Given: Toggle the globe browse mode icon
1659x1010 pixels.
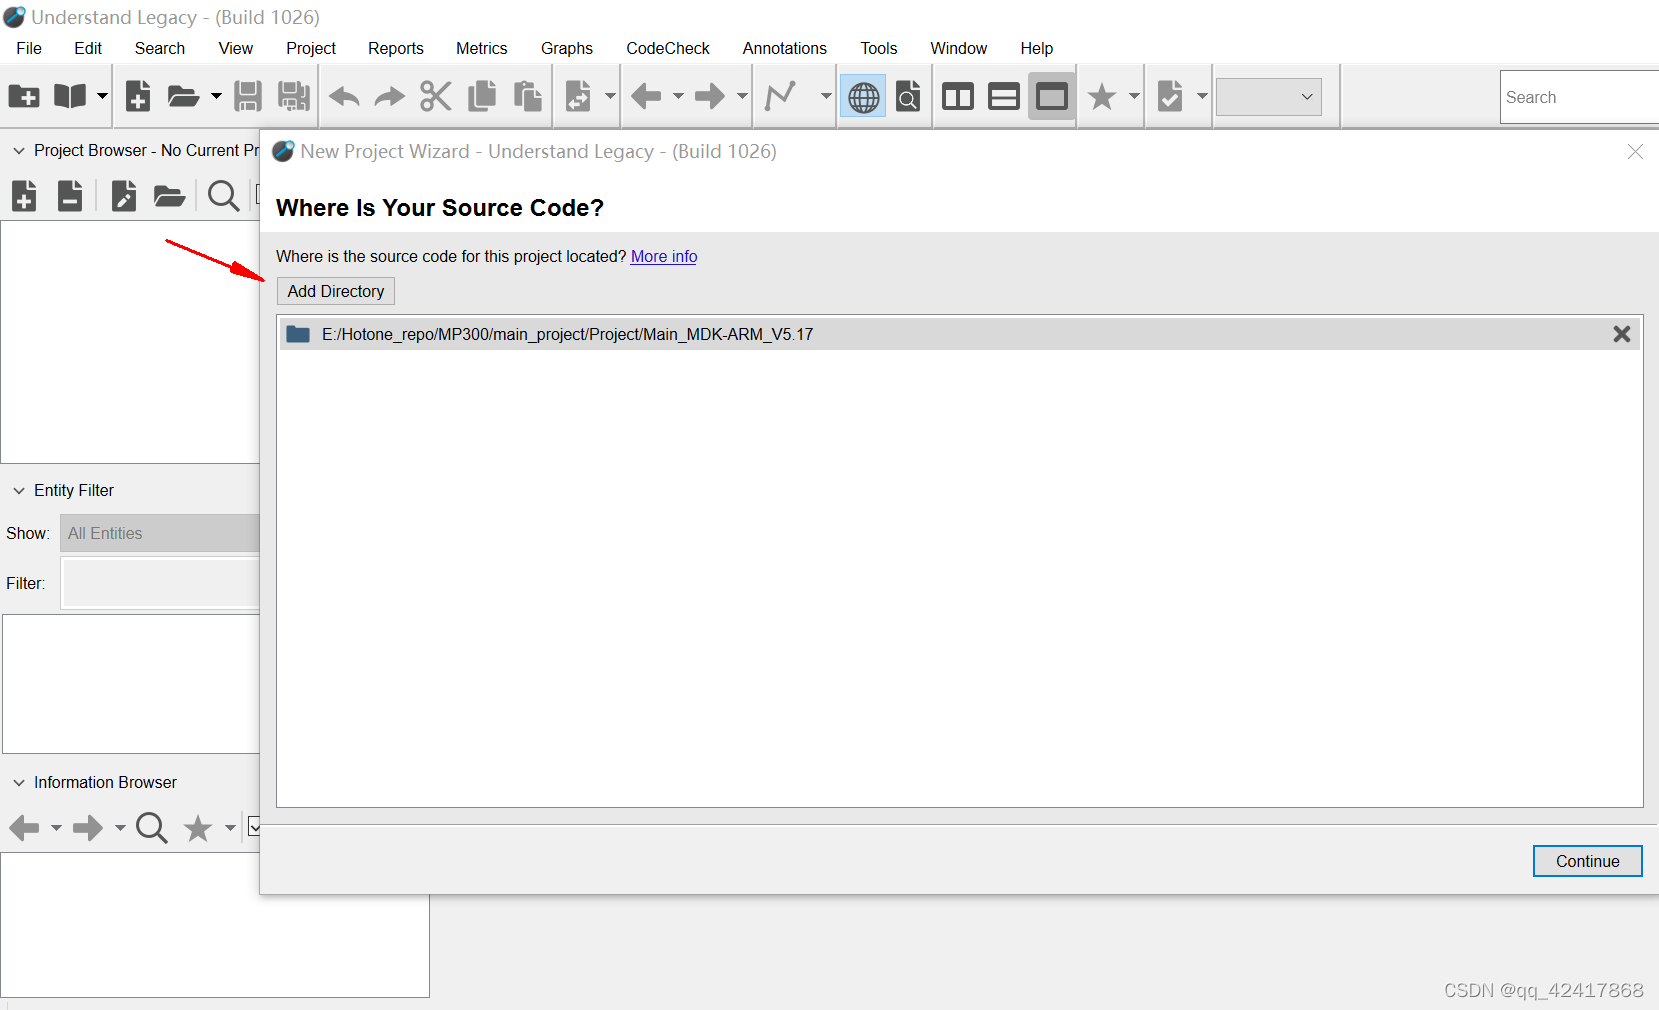Looking at the screenshot, I should 863,97.
